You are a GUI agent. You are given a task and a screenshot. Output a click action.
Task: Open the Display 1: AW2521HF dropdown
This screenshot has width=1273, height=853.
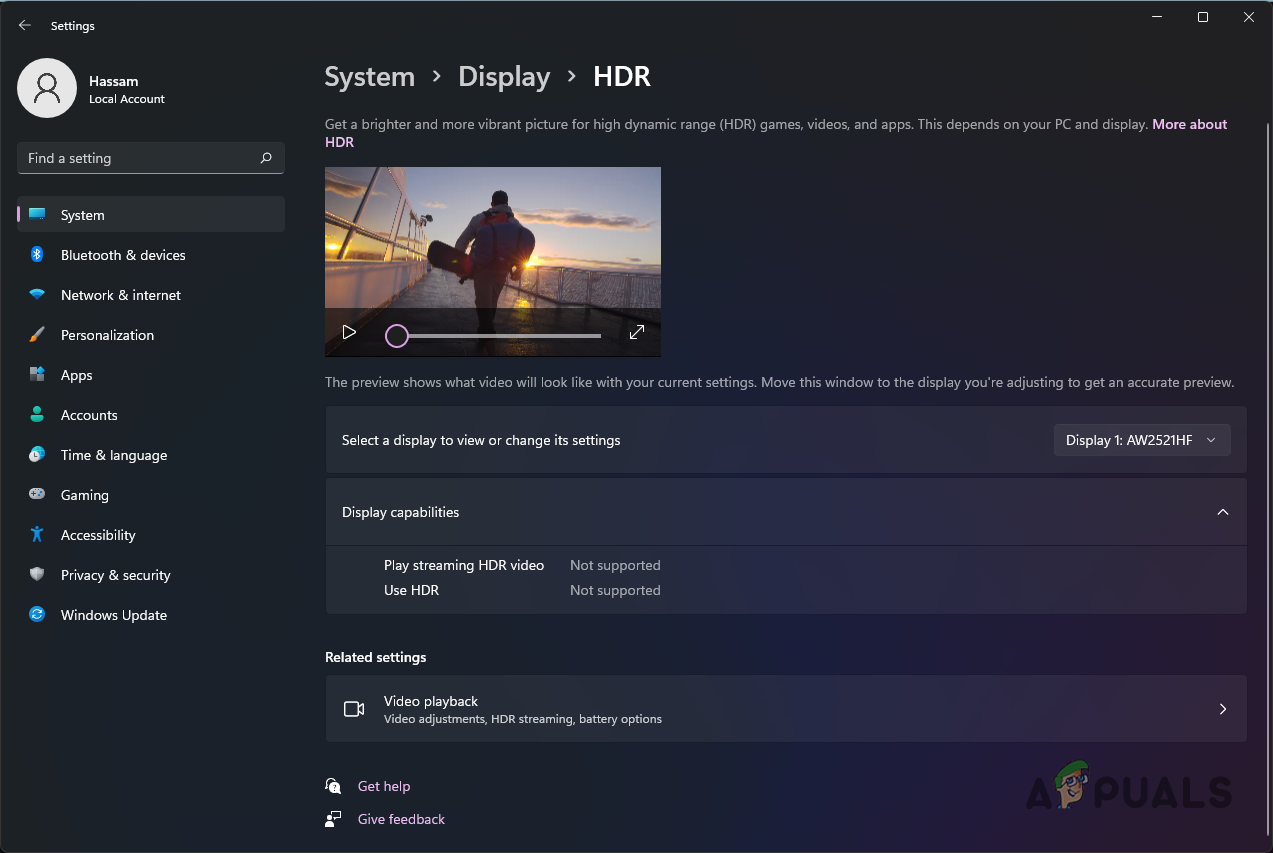(x=1141, y=440)
